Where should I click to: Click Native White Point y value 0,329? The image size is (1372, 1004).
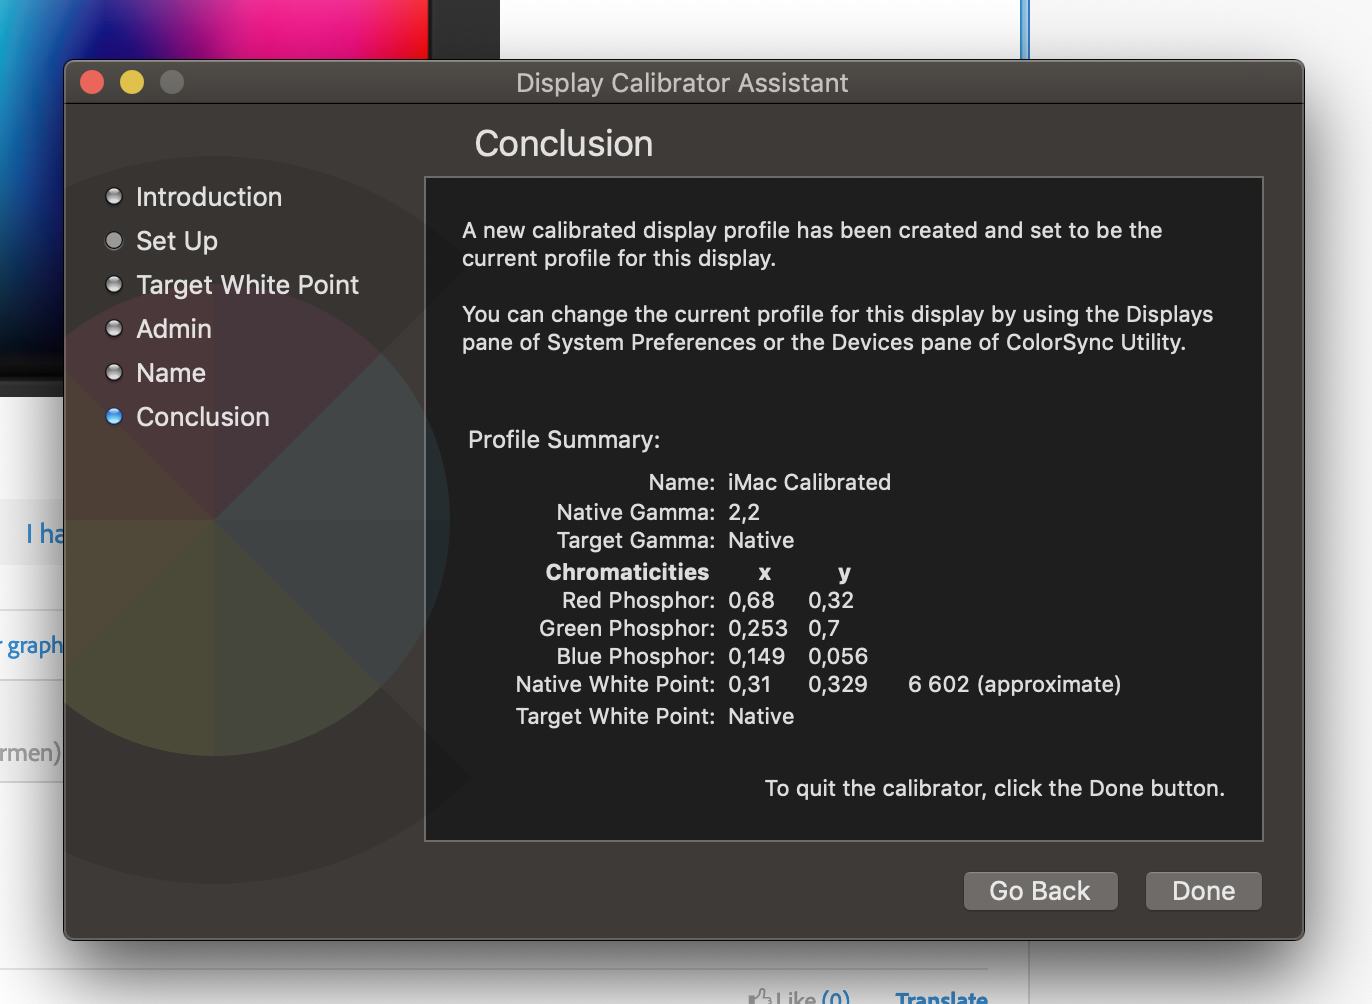point(838,684)
